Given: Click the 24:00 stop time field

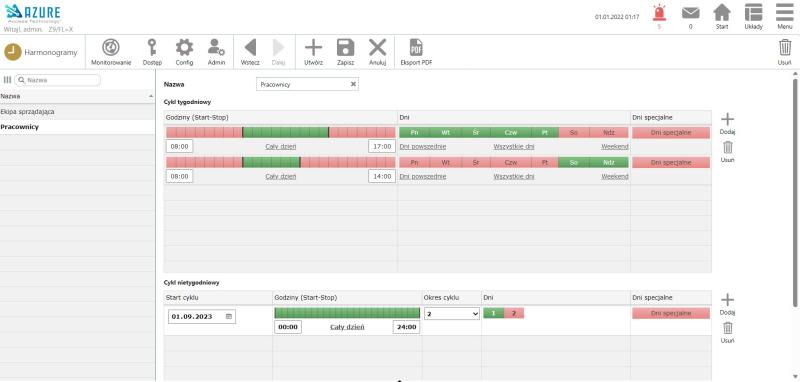Looking at the screenshot, I should 406,327.
